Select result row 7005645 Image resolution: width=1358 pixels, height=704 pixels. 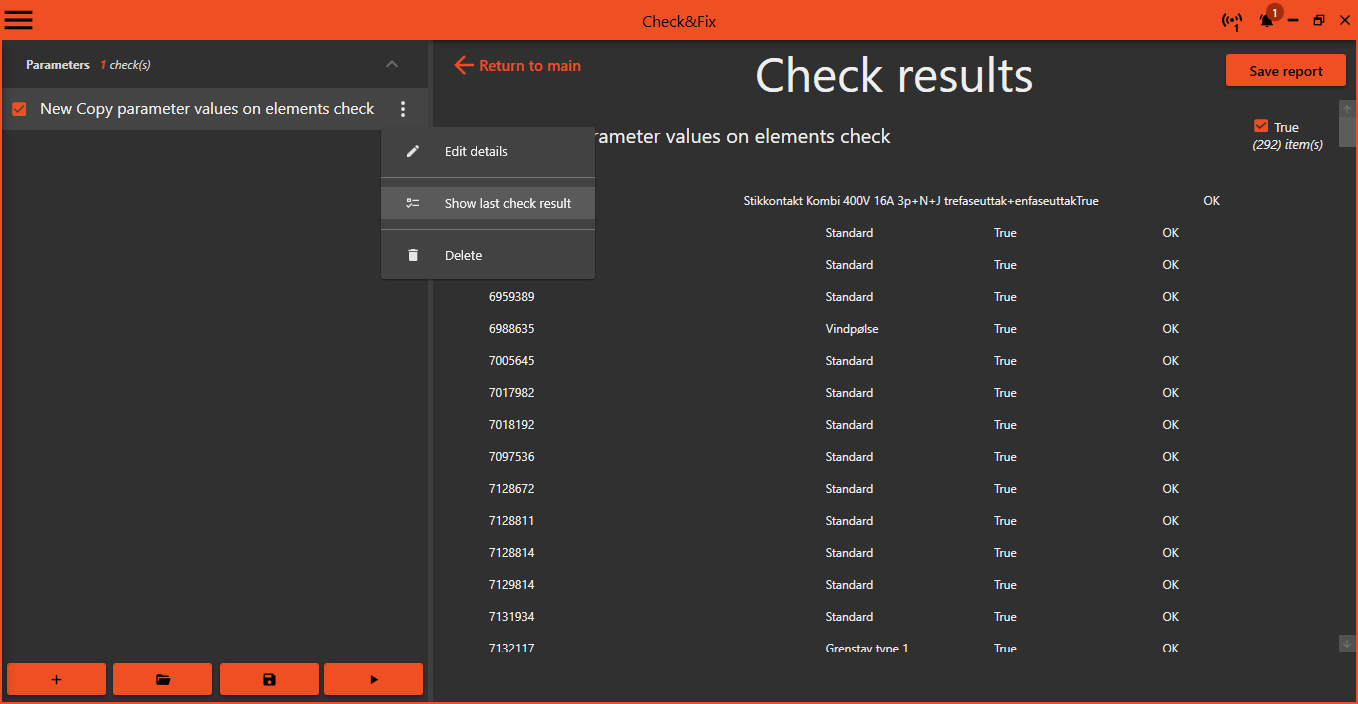pos(511,361)
